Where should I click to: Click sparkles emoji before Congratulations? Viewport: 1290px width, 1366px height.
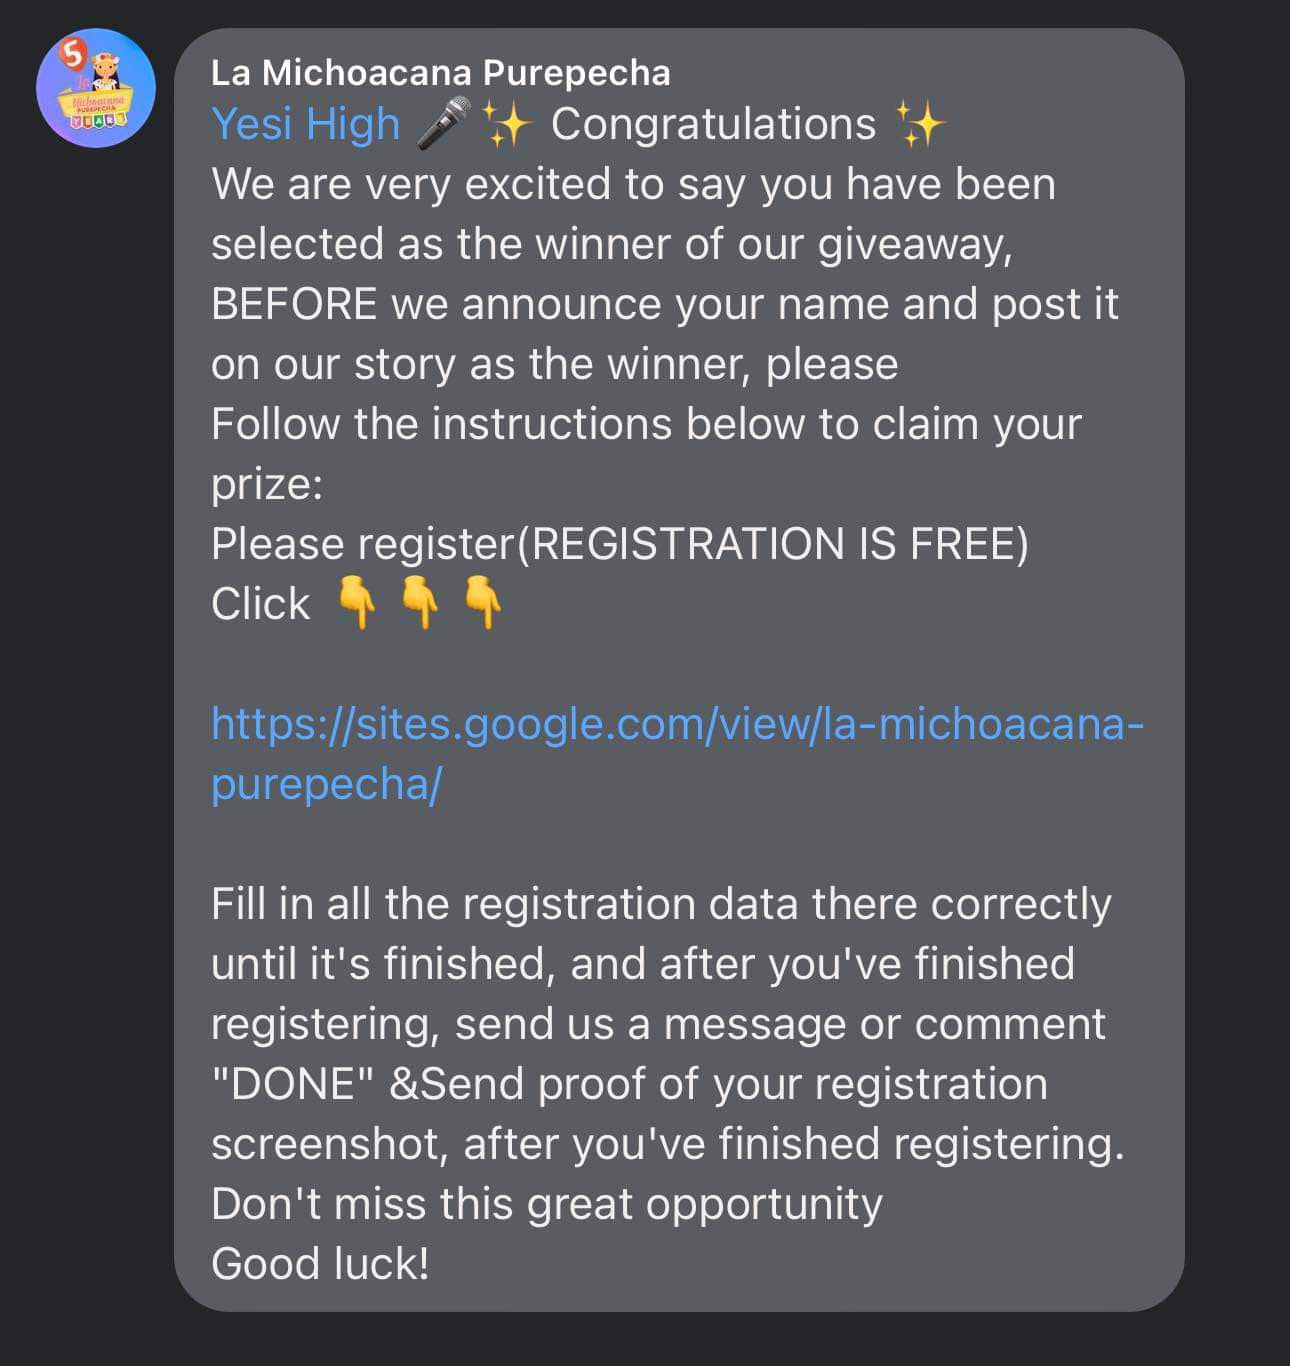coord(507,124)
